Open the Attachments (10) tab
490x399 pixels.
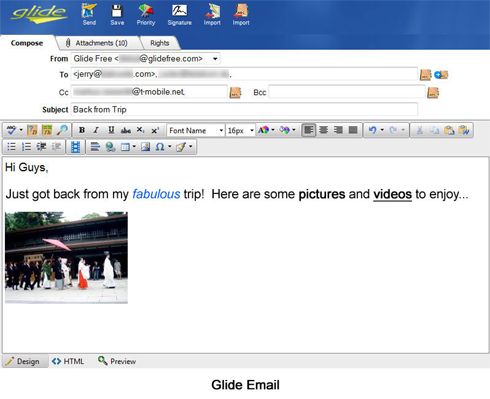[x=97, y=43]
